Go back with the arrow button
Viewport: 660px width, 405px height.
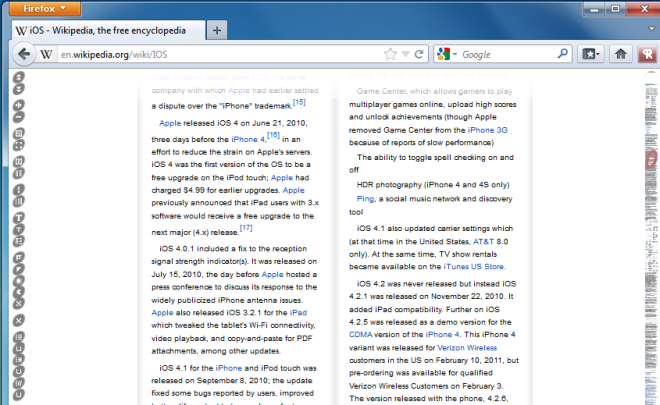24,54
